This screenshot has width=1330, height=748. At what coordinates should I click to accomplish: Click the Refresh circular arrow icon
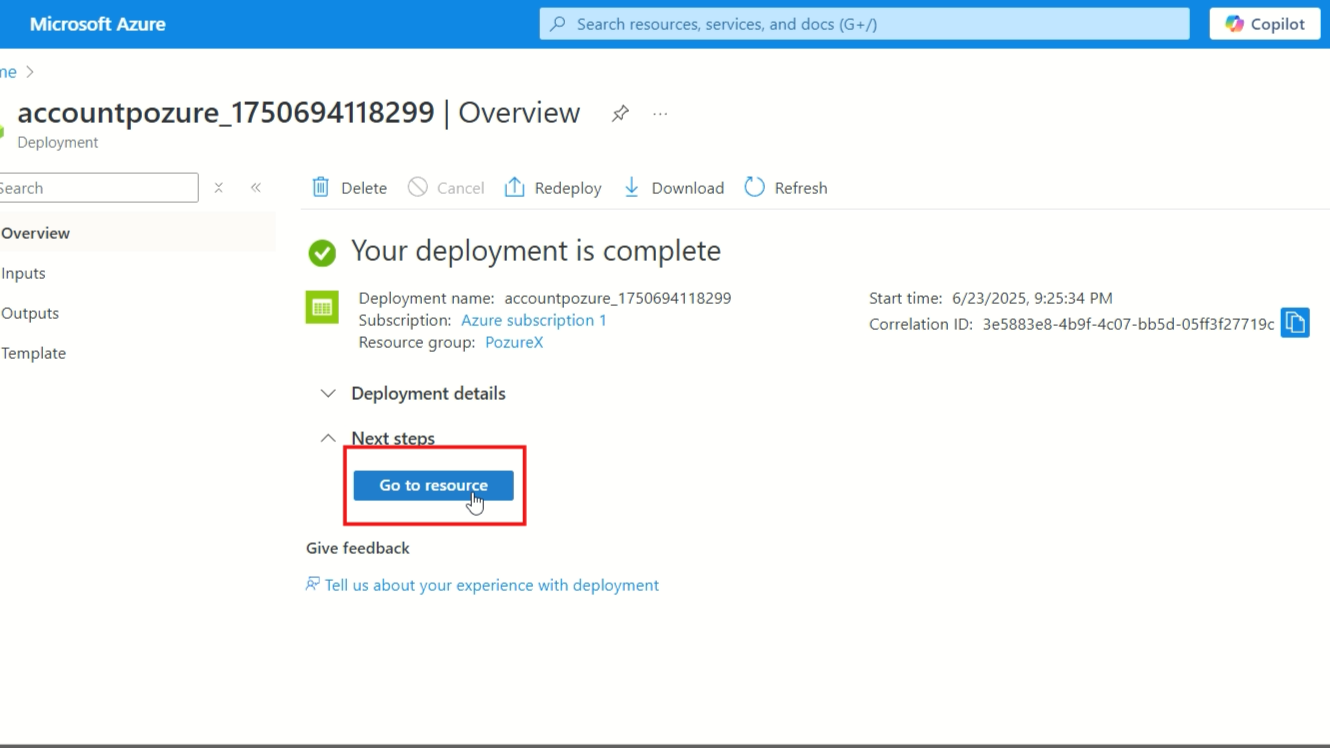tap(755, 187)
